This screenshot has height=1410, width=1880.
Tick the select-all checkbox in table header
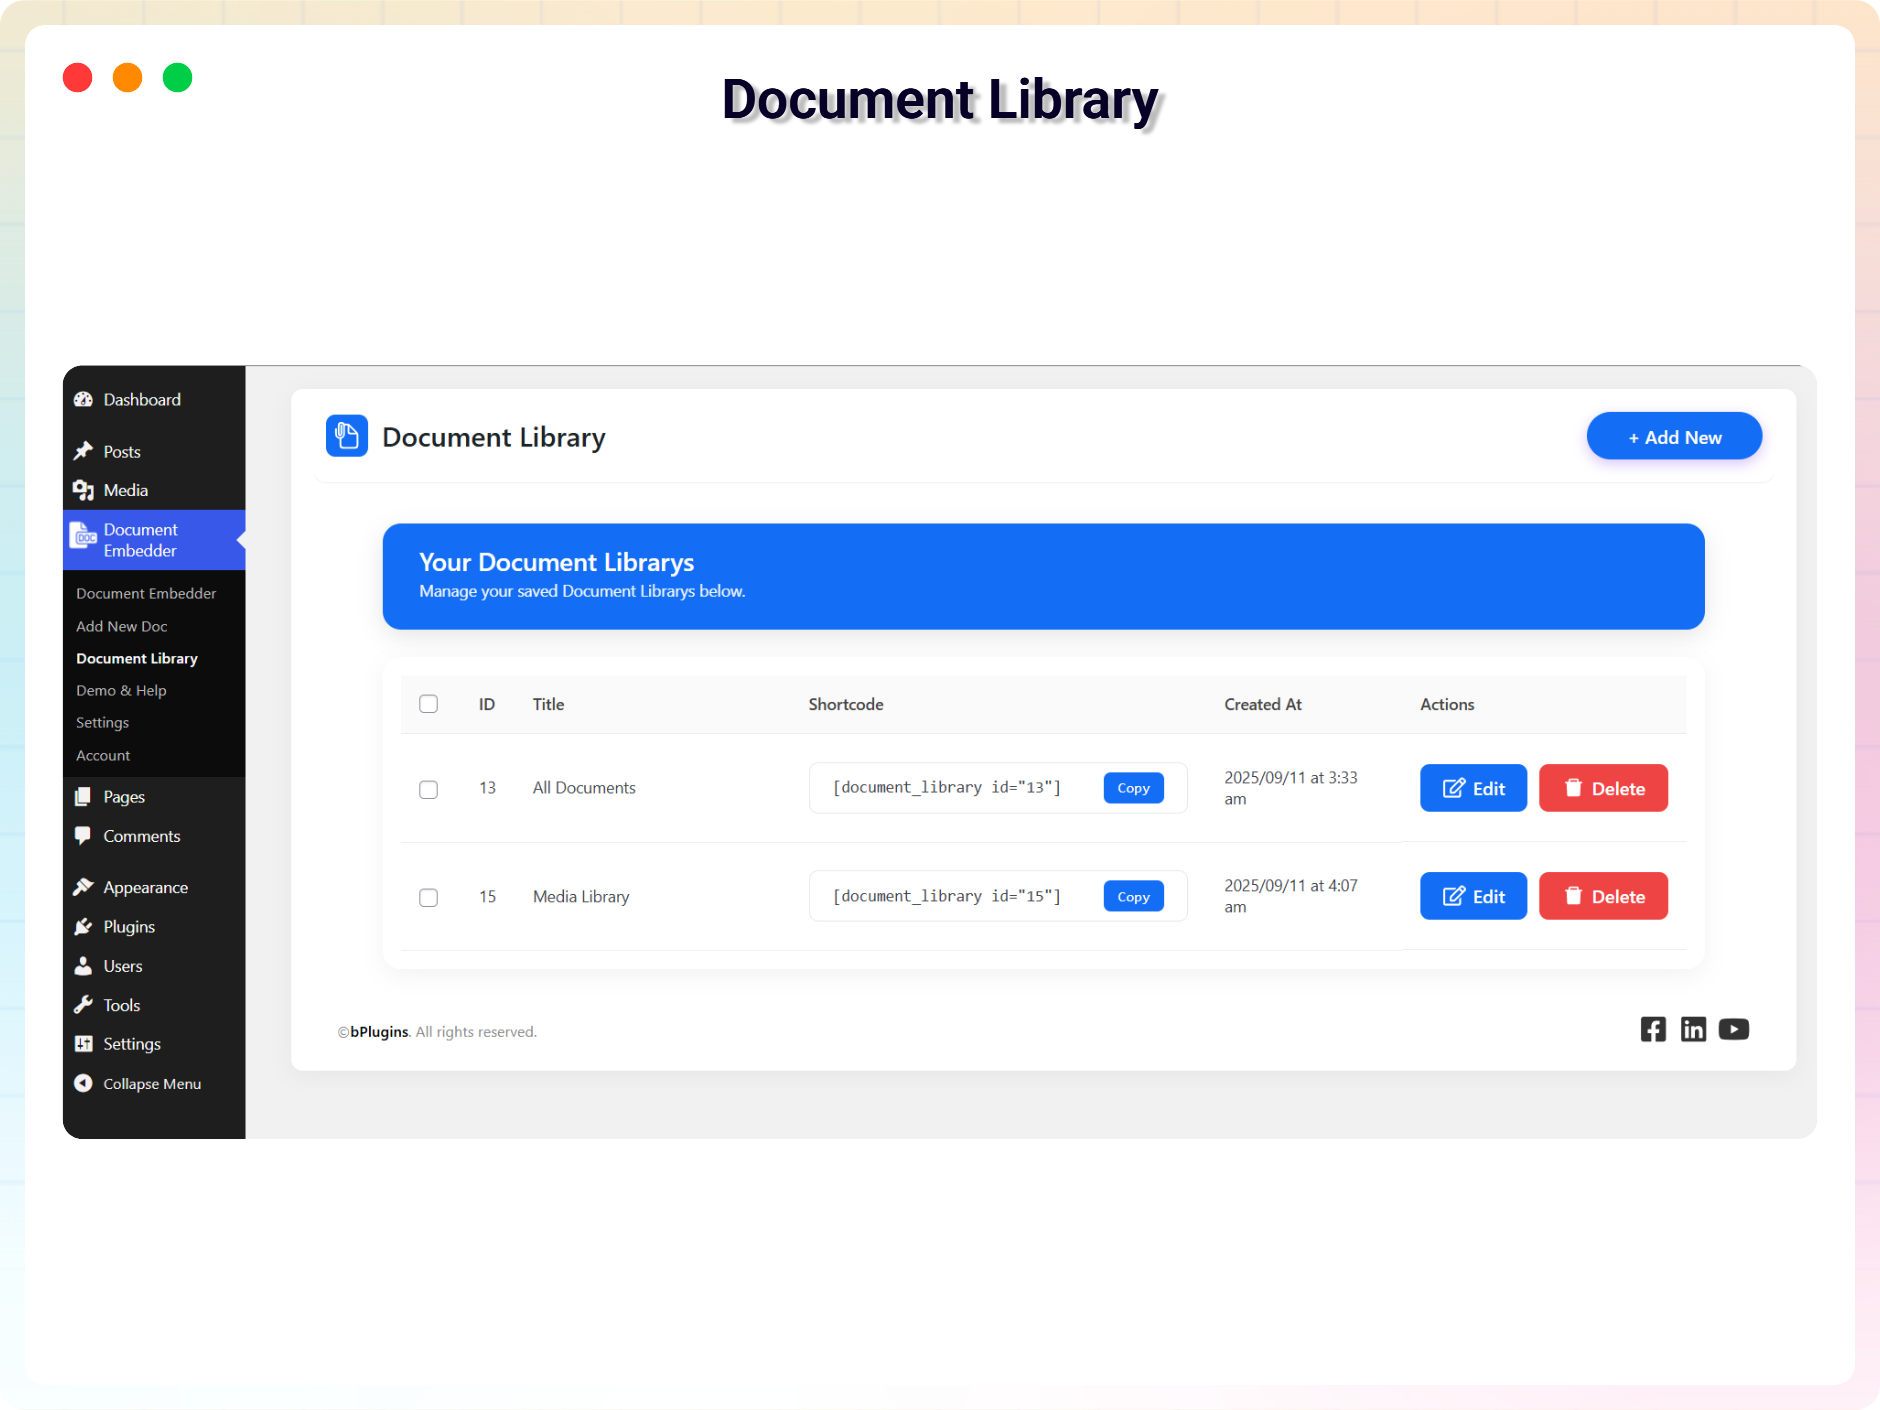[x=428, y=704]
